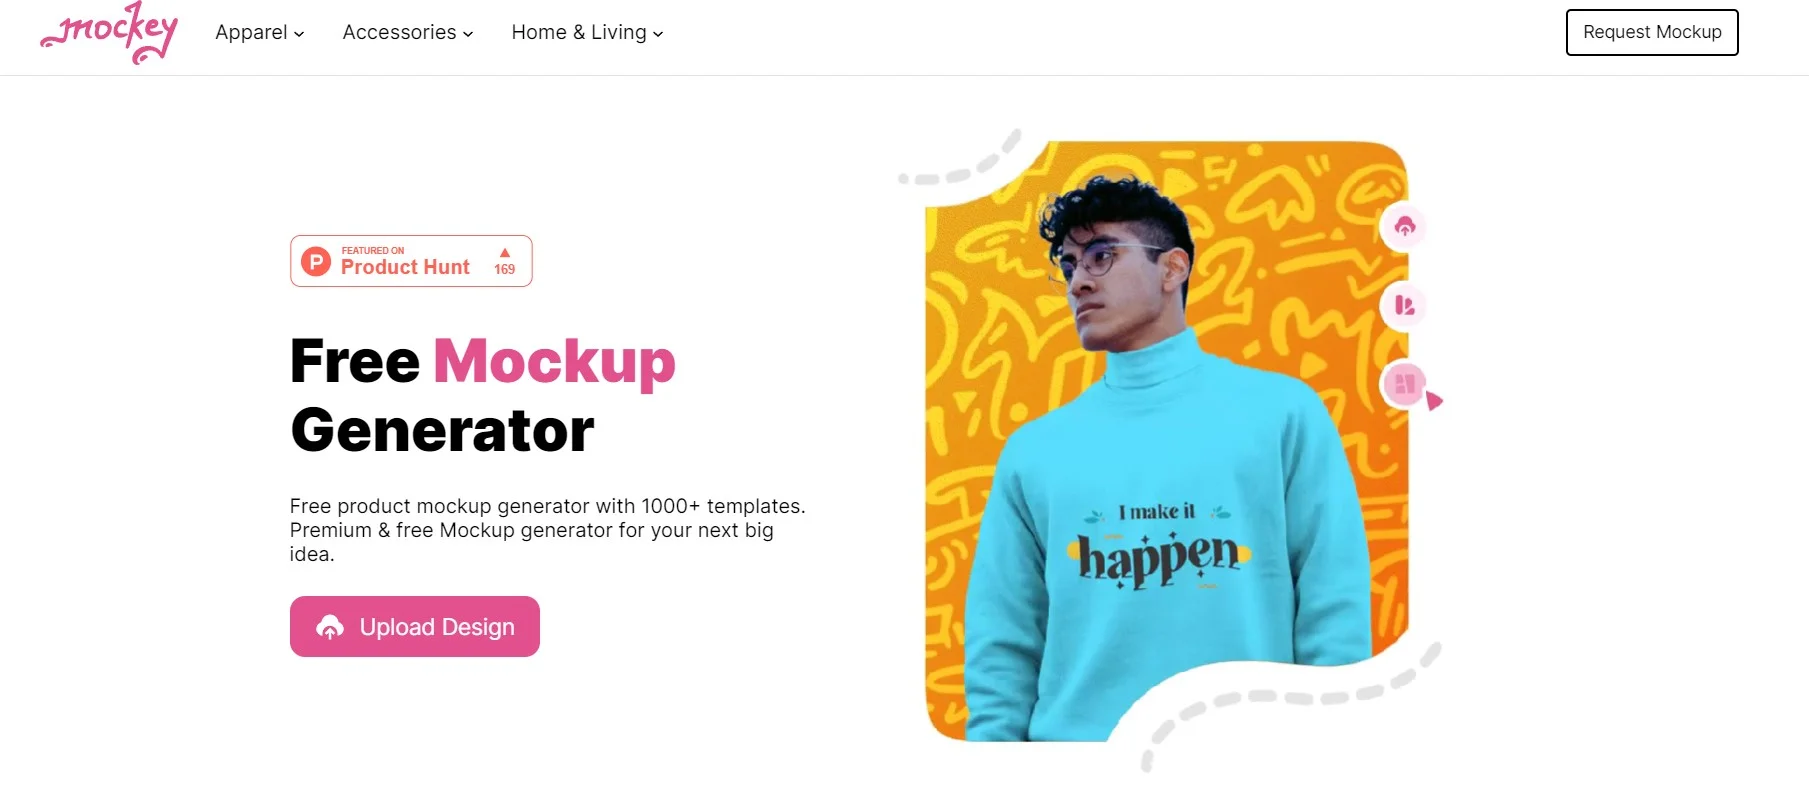Image resolution: width=1809 pixels, height=790 pixels.
Task: Click the middle pink shapes circle icon
Action: 1404,305
